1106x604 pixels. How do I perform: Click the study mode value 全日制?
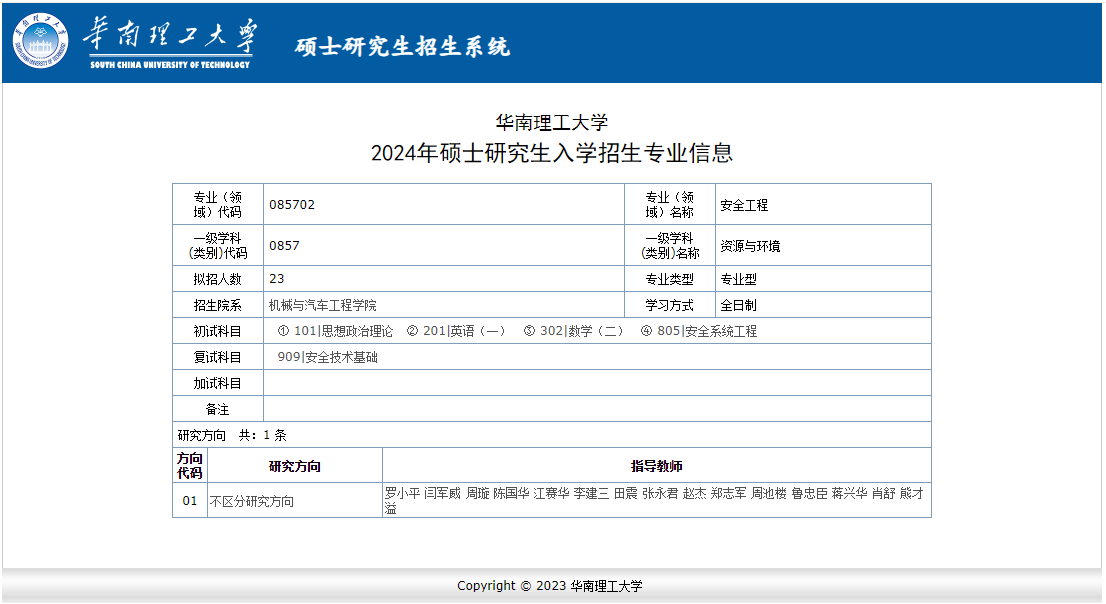tap(739, 306)
